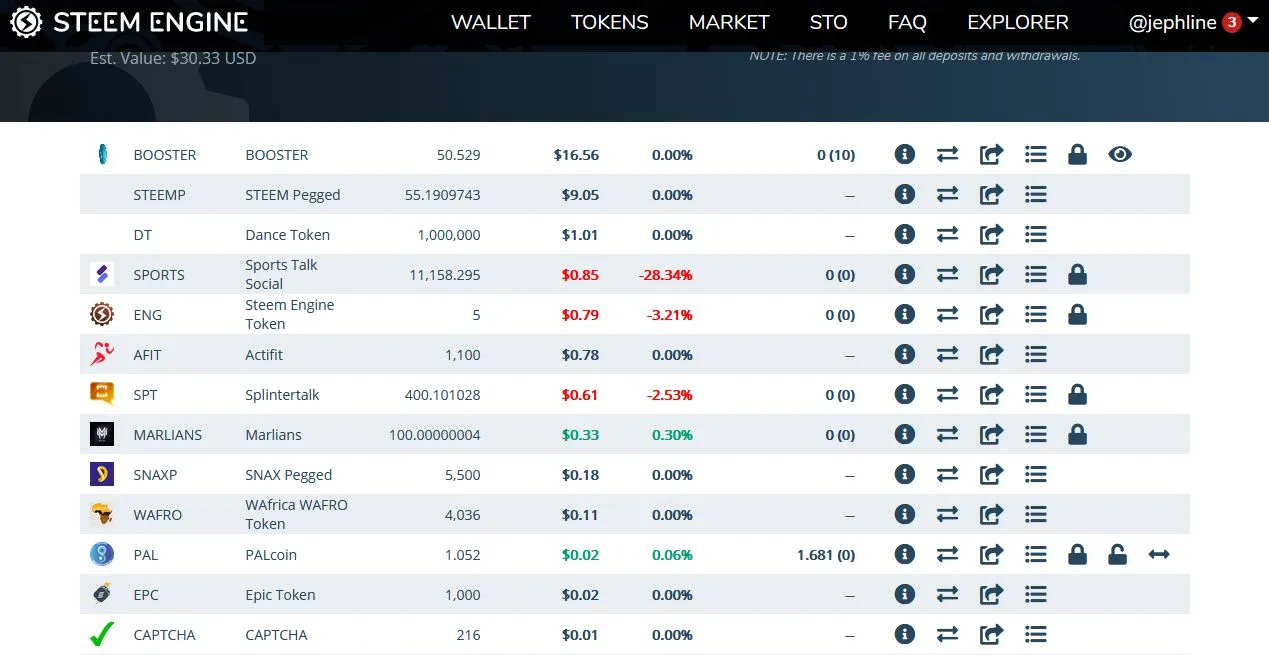
Task: Click the notification badge showing 3
Action: pos(1231,22)
